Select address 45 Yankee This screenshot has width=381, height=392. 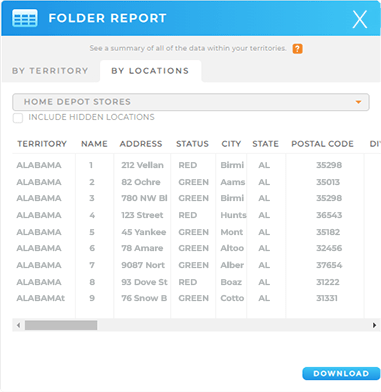144,232
